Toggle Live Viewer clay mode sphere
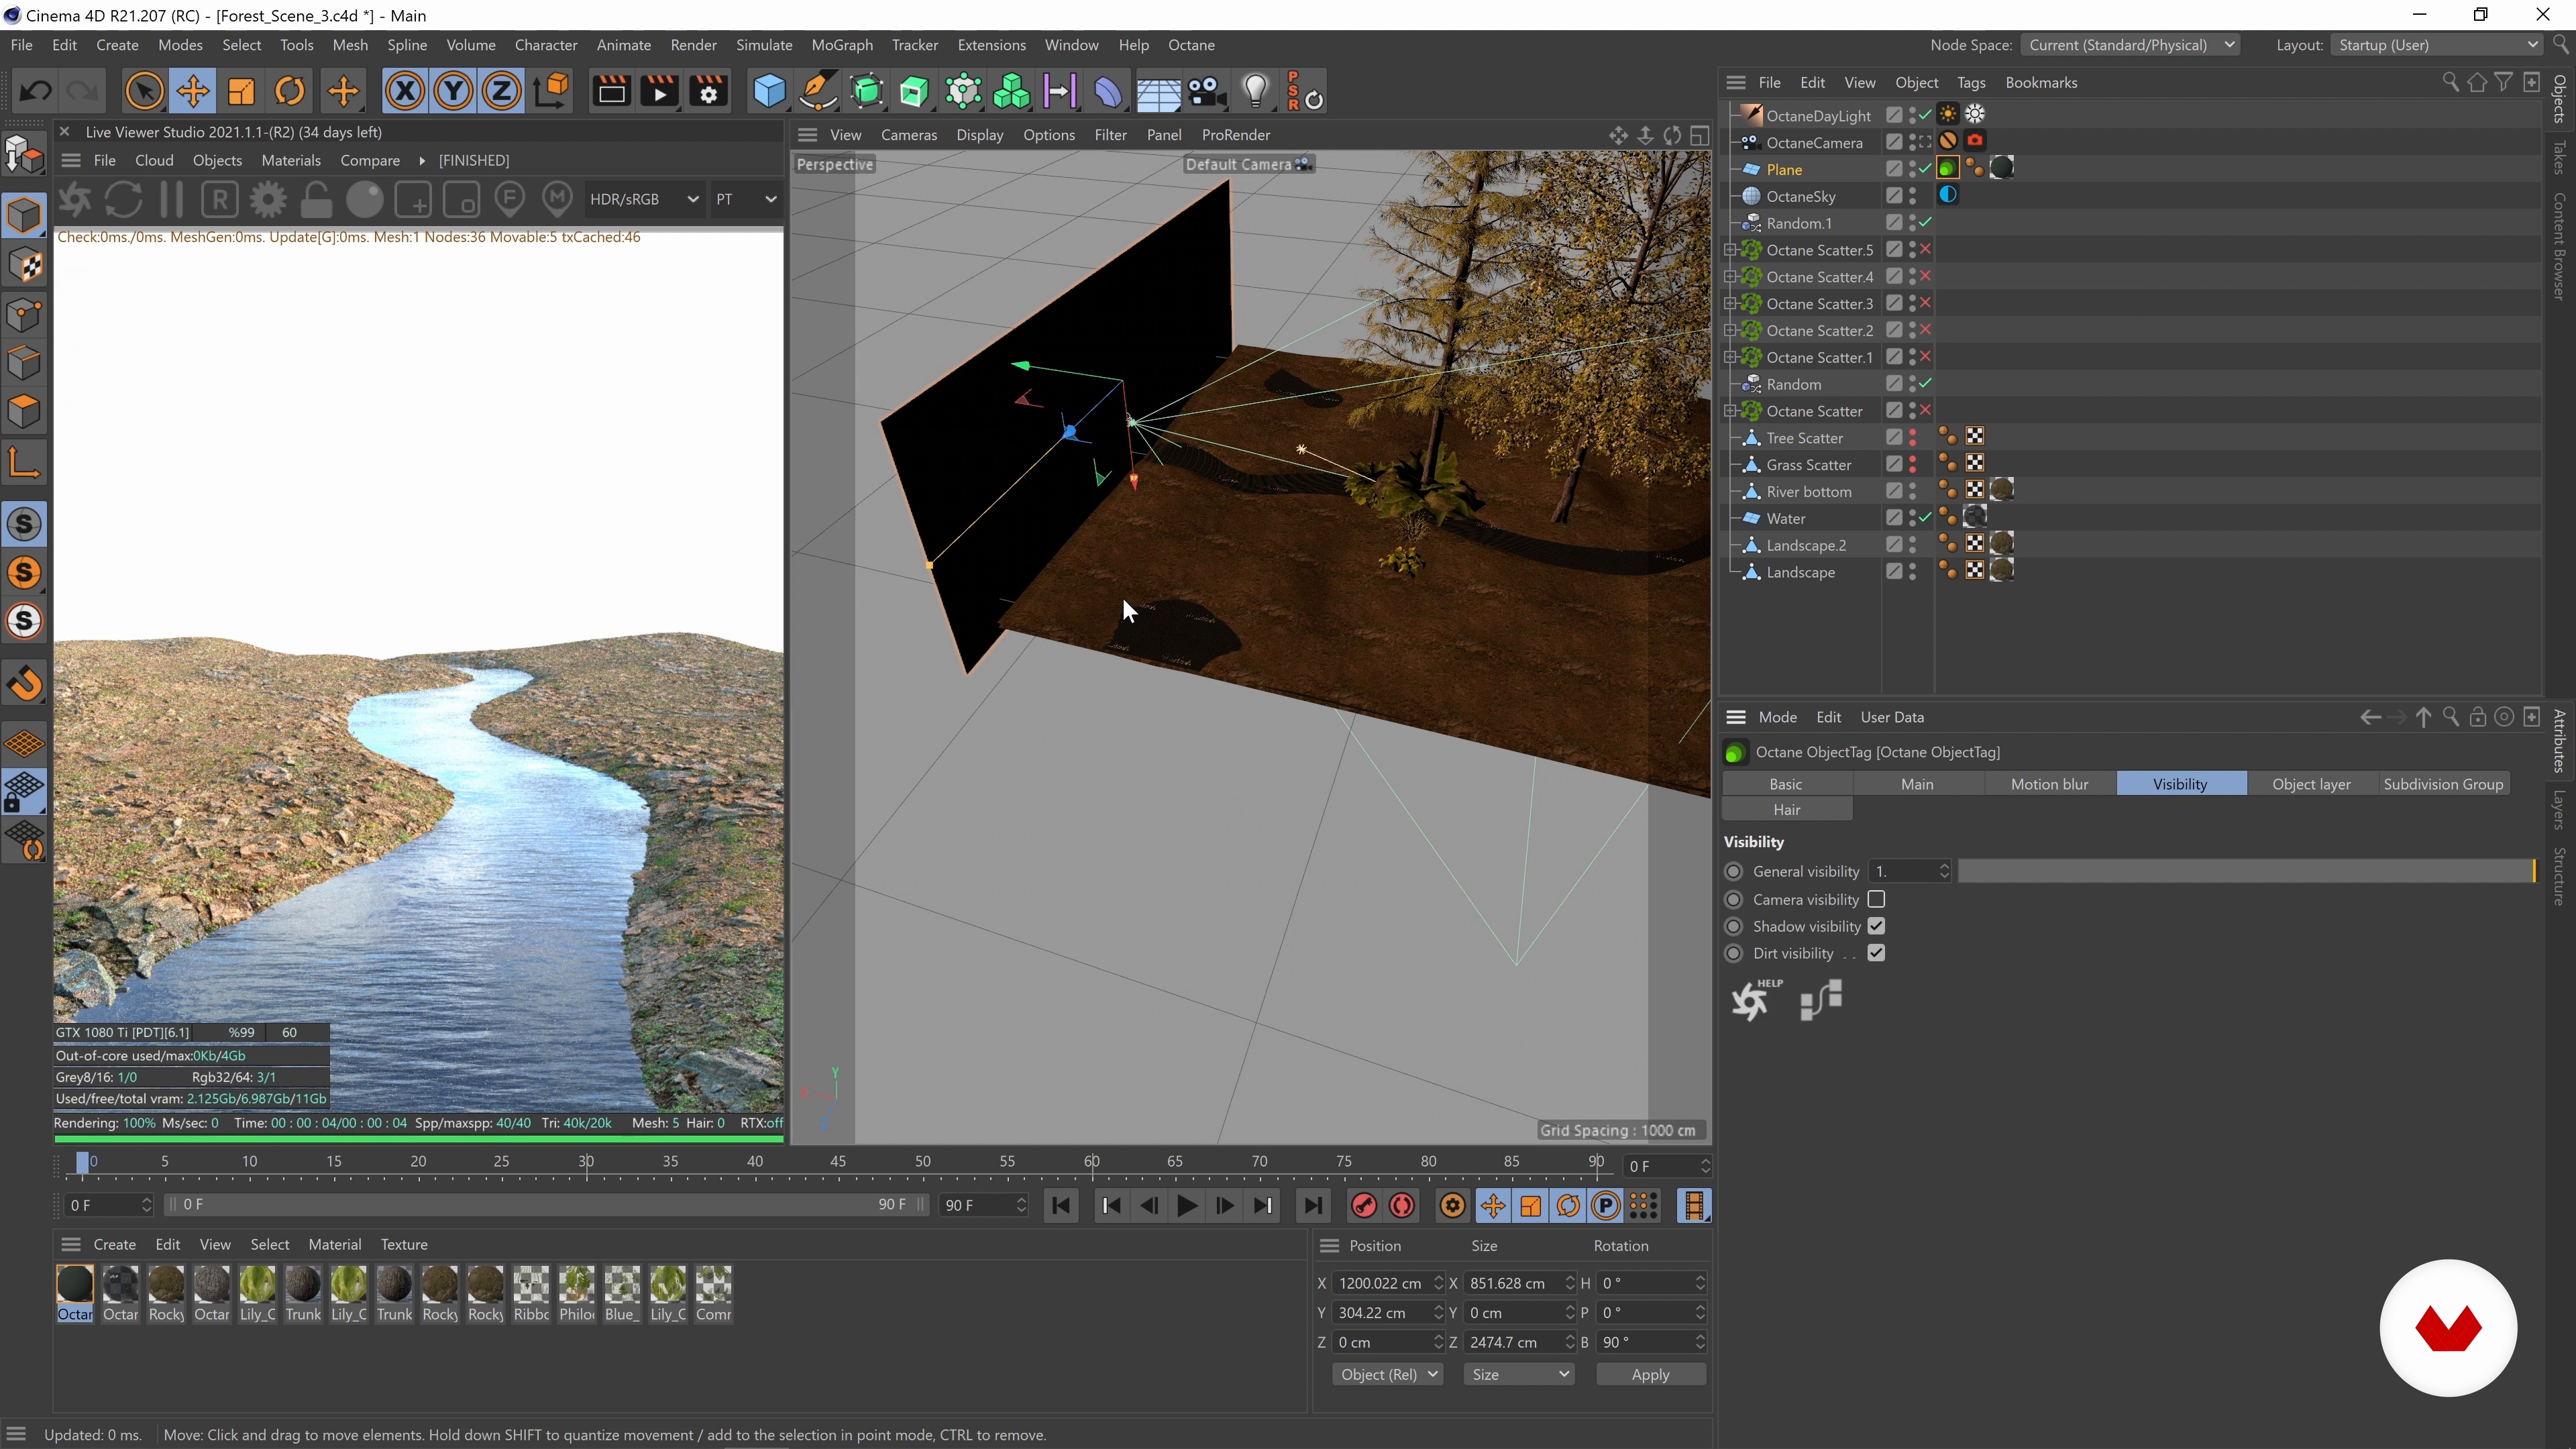The height and width of the screenshot is (1449, 2576). click(x=364, y=199)
